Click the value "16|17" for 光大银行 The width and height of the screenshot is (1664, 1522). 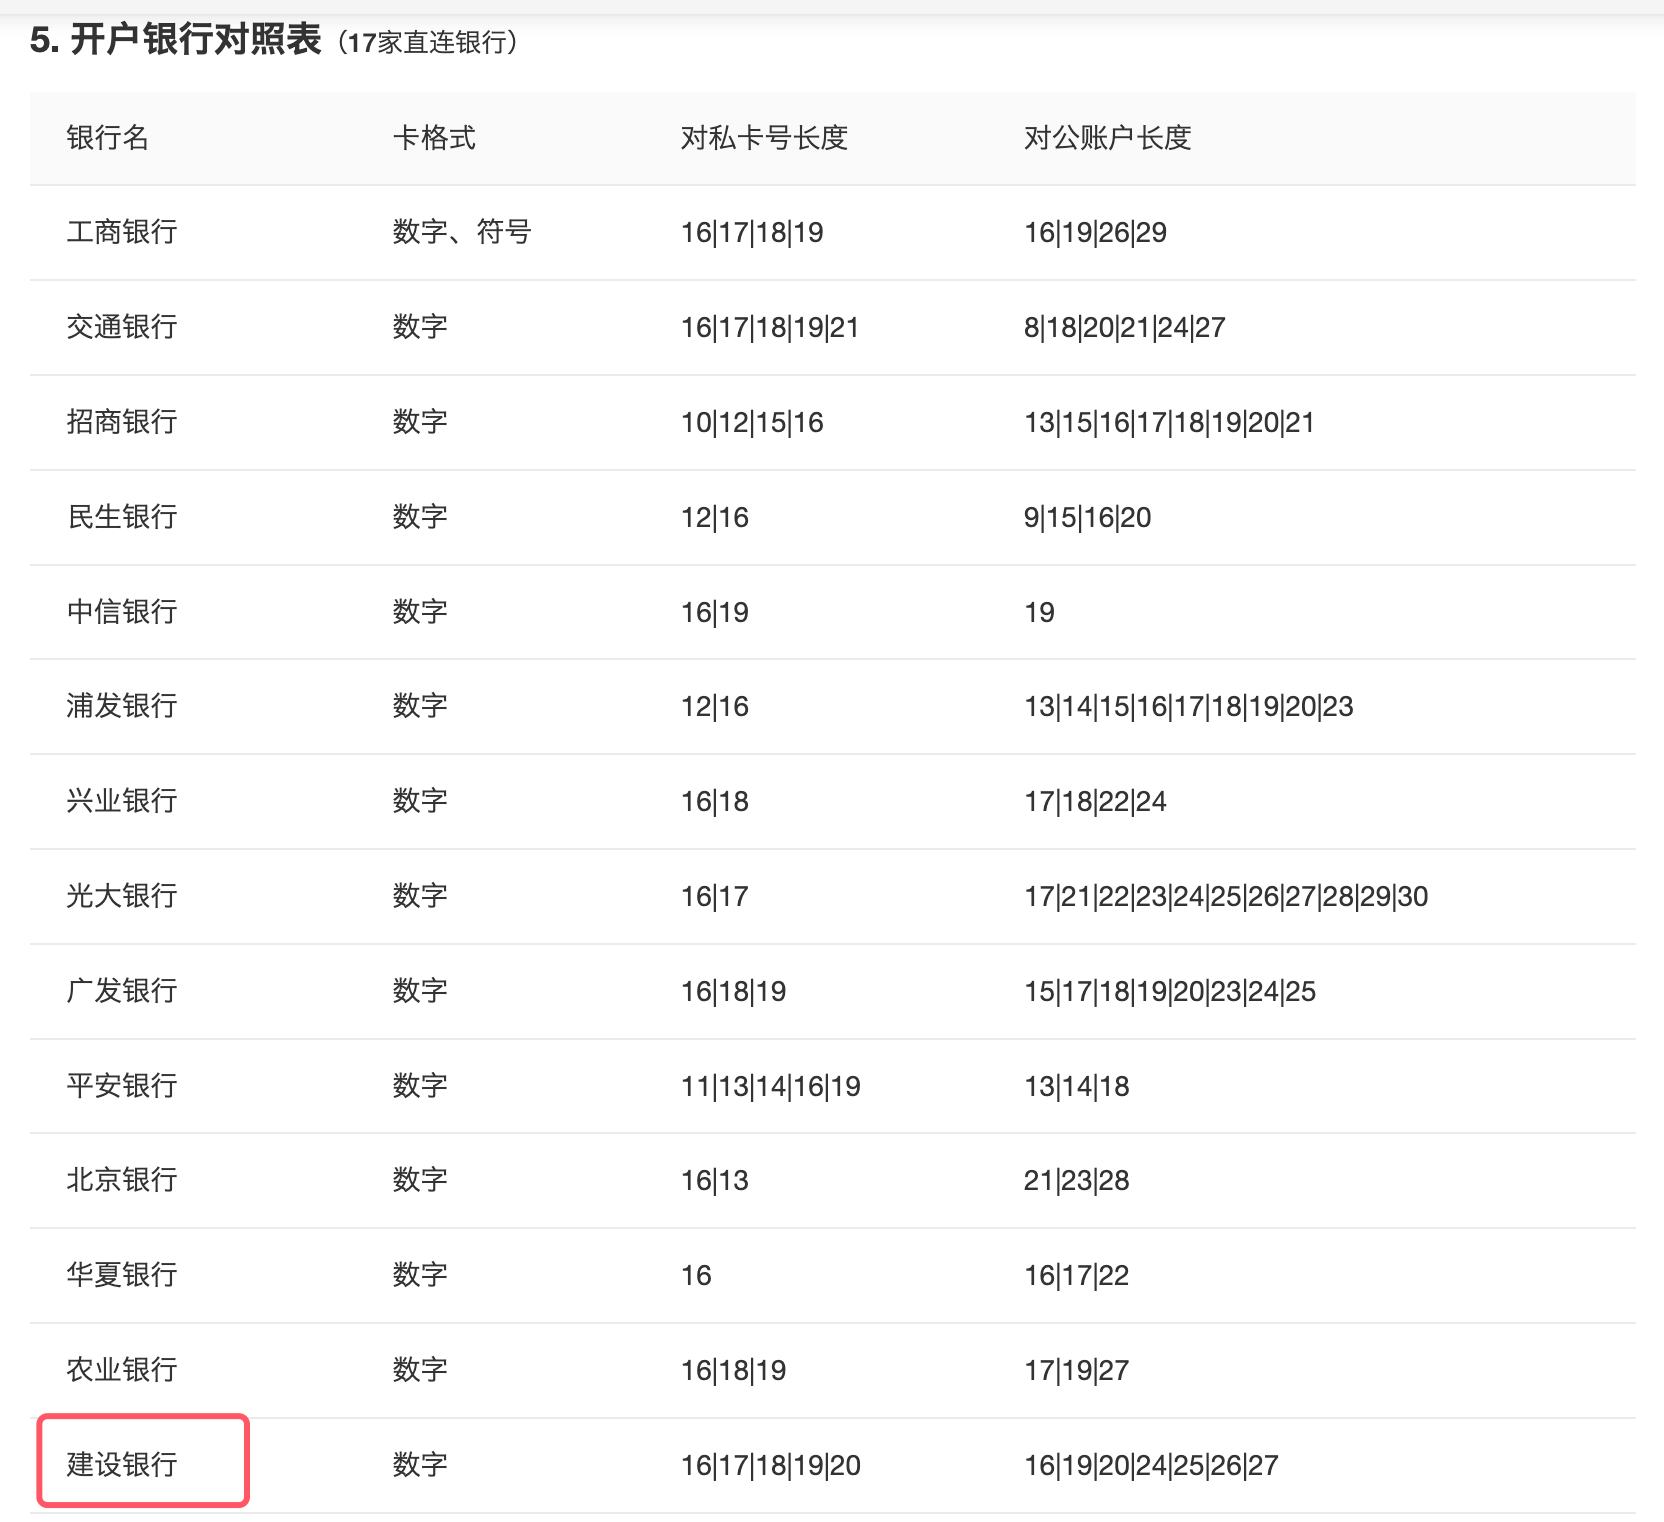[715, 897]
